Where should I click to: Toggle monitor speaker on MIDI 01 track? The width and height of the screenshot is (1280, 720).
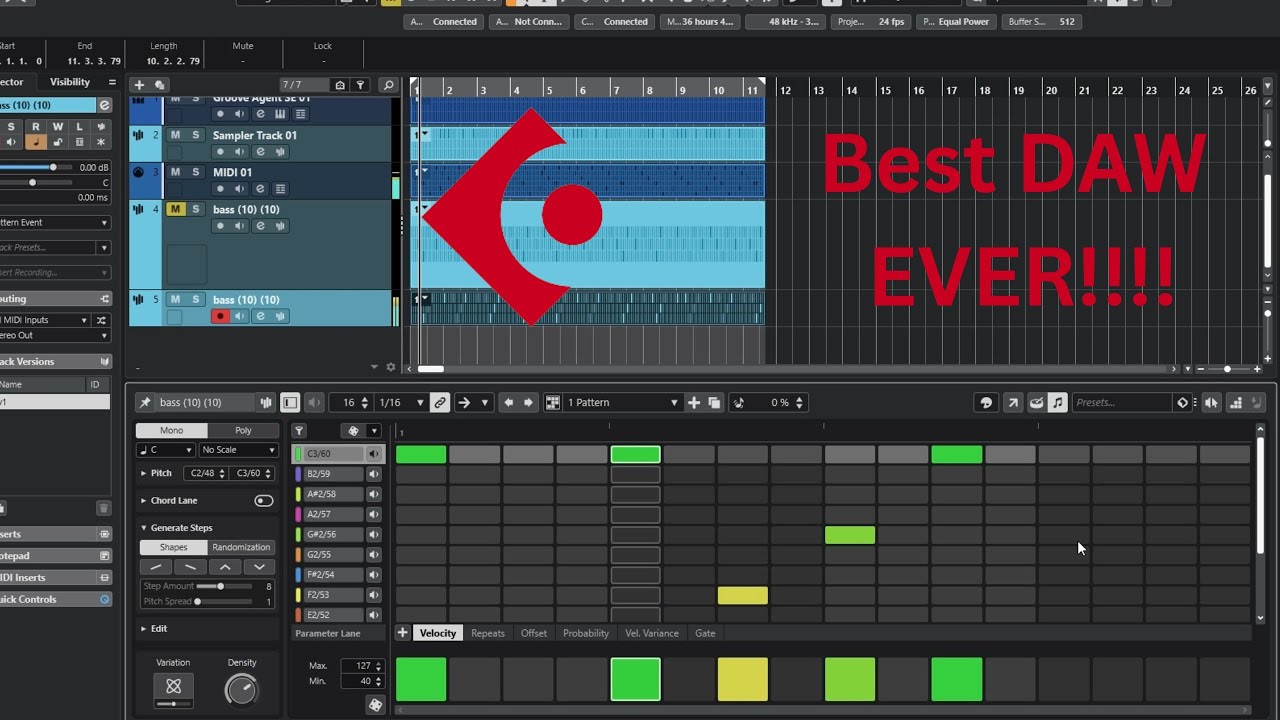point(239,189)
